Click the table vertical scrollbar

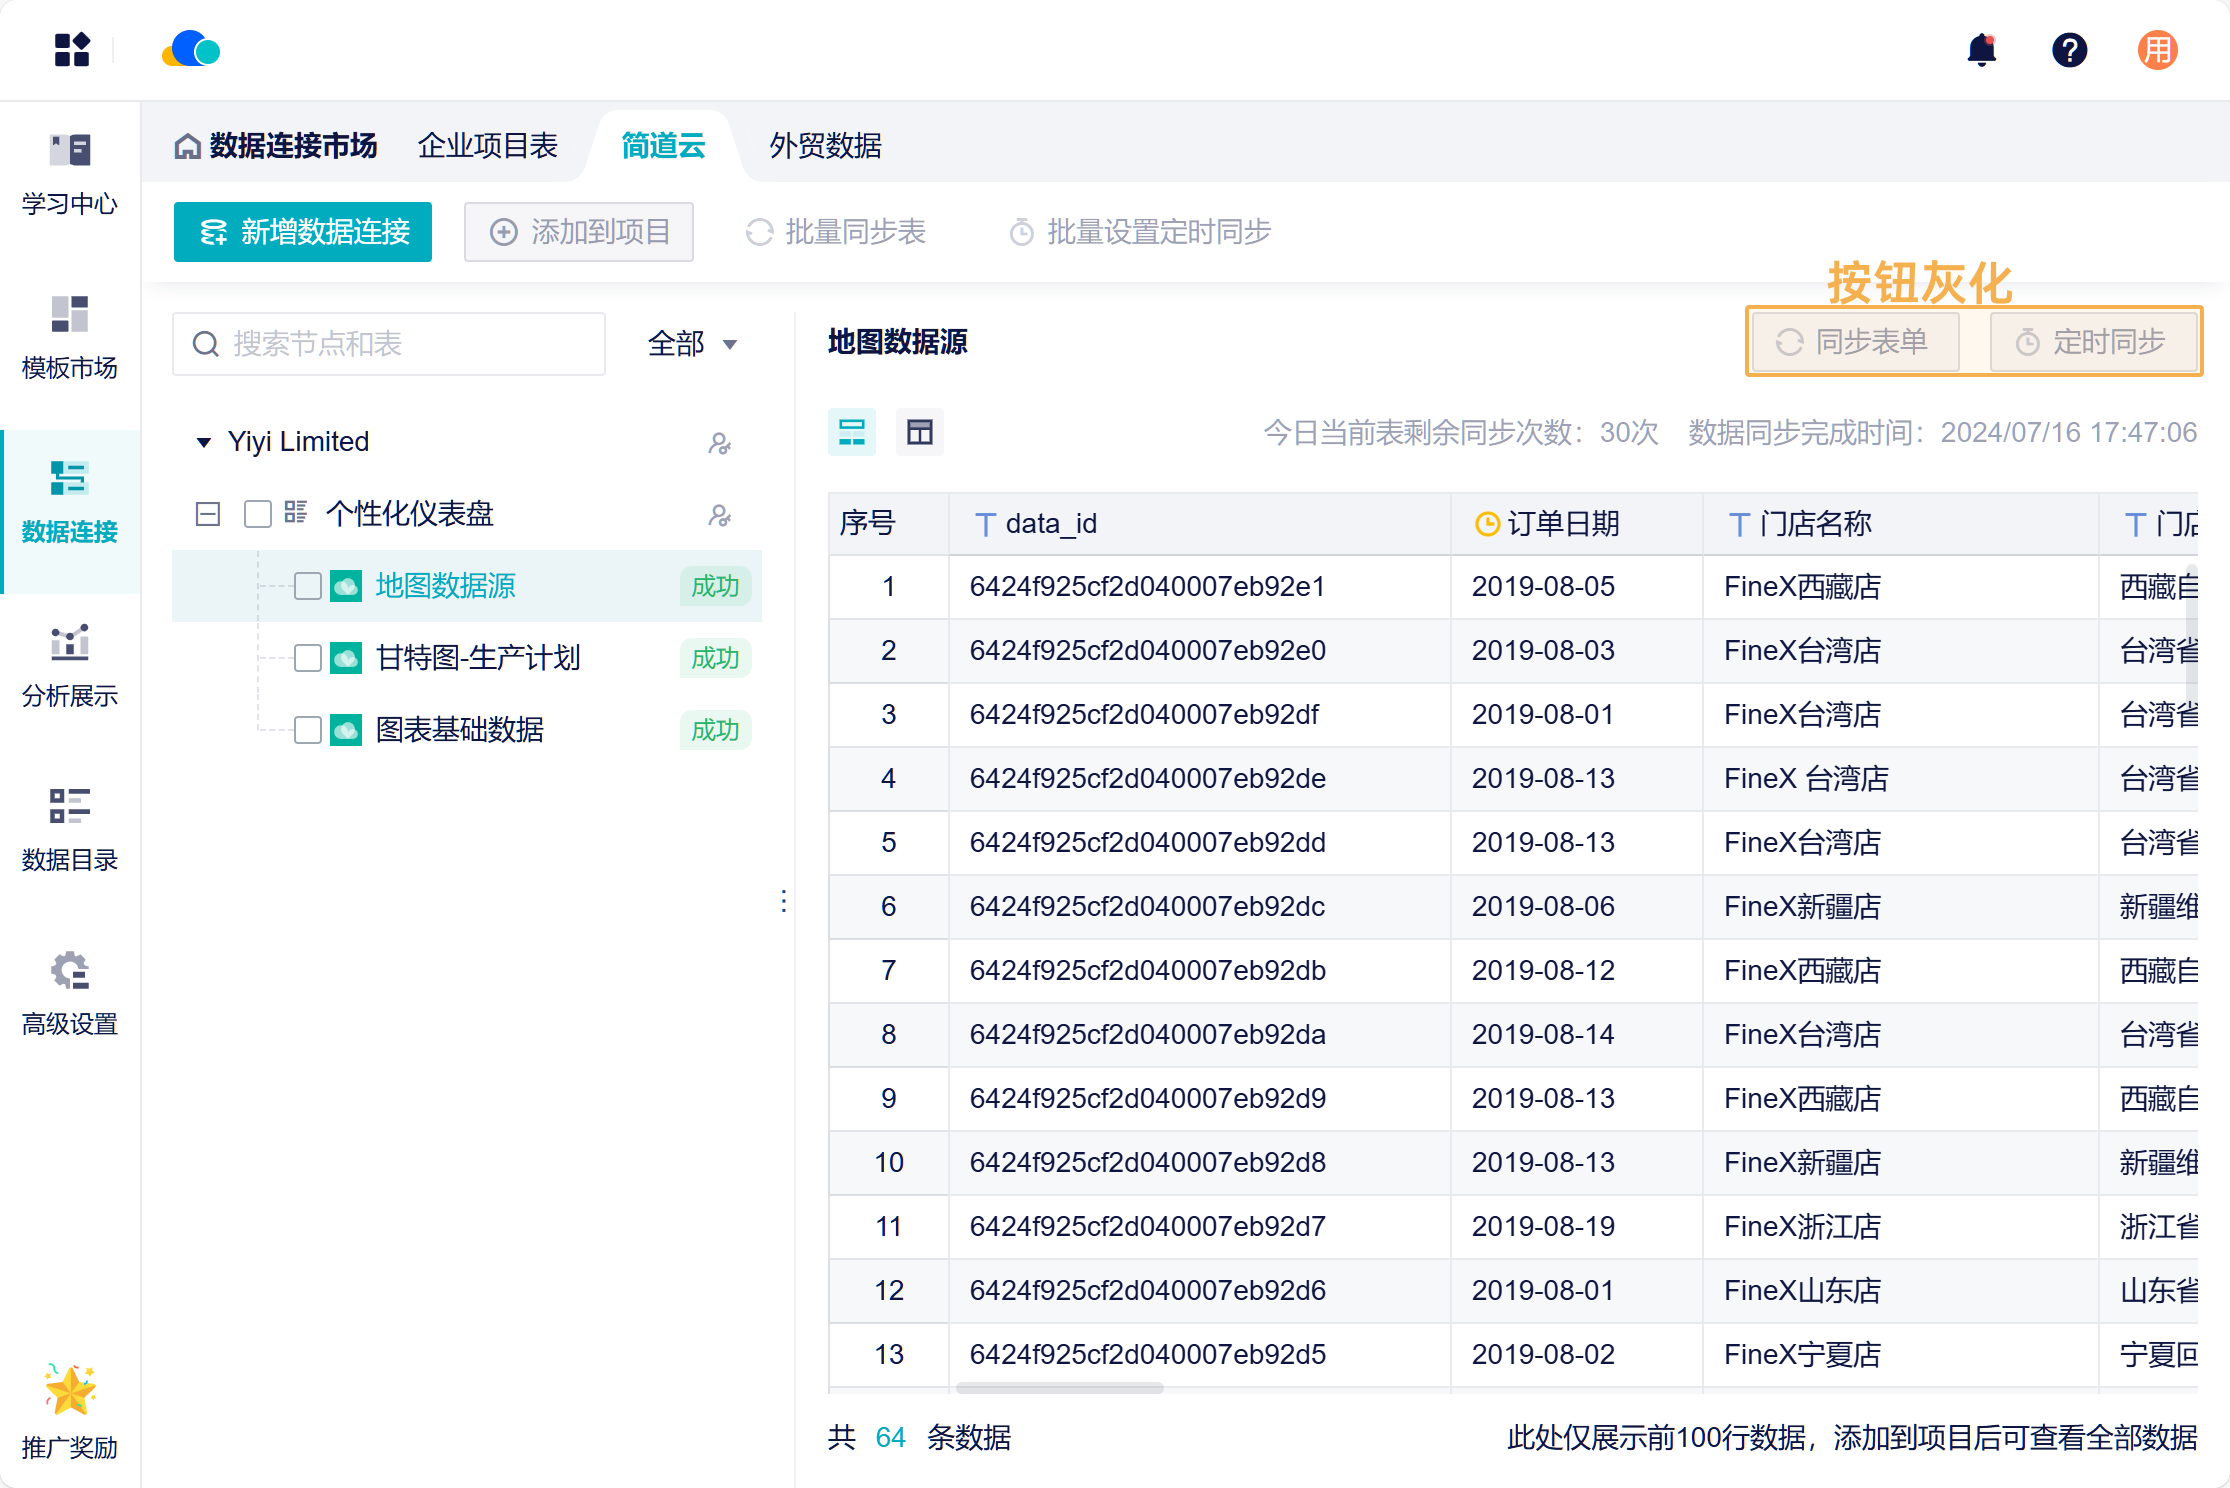(2192, 630)
